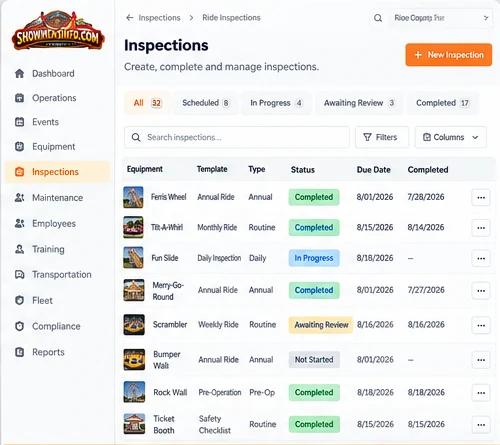Click the Filters button
This screenshot has width=500, height=445.
coord(382,137)
